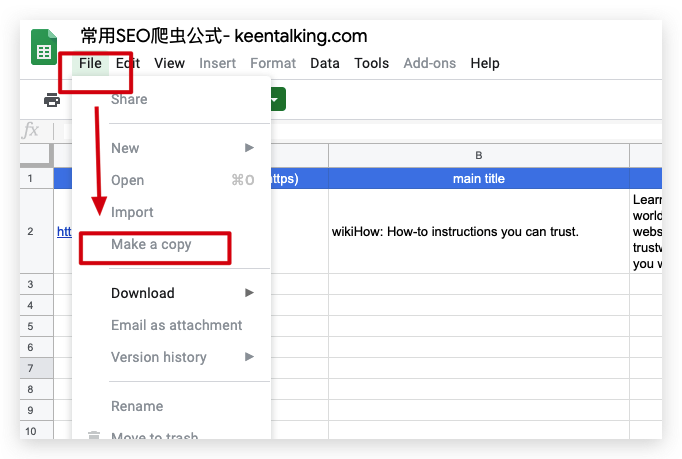Image resolution: width=682 pixels, height=459 pixels.
Task: Open the Data menu
Action: click(324, 63)
